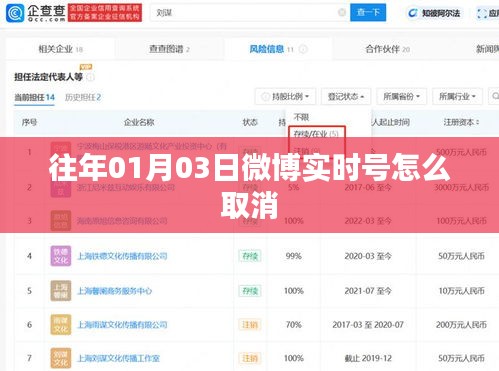
Task: Click in the search input field
Action: click(247, 13)
